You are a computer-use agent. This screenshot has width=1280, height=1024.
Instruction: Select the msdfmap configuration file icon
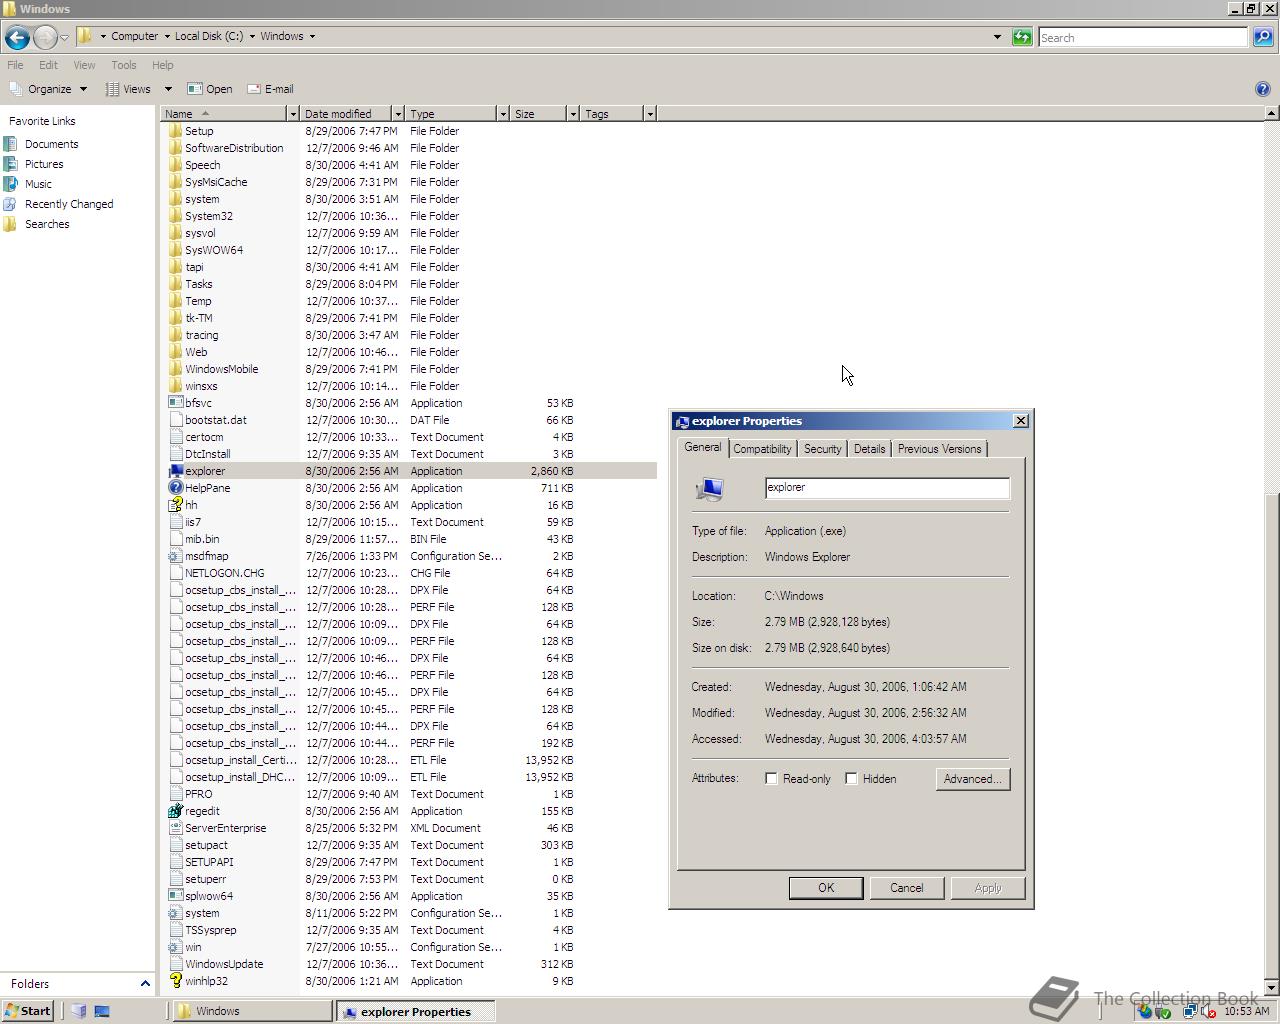click(x=176, y=556)
